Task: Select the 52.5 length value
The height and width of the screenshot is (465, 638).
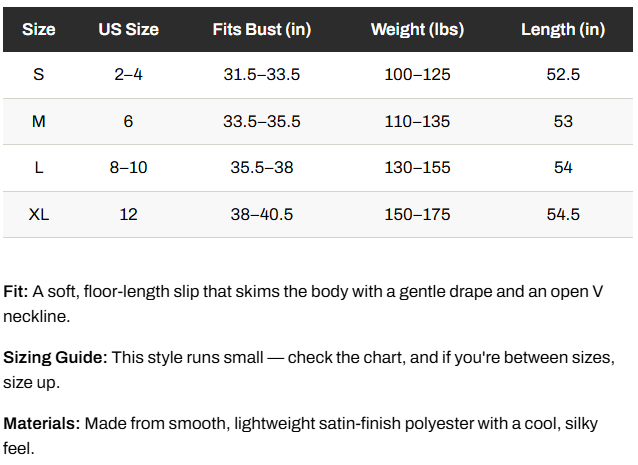Action: 563,74
